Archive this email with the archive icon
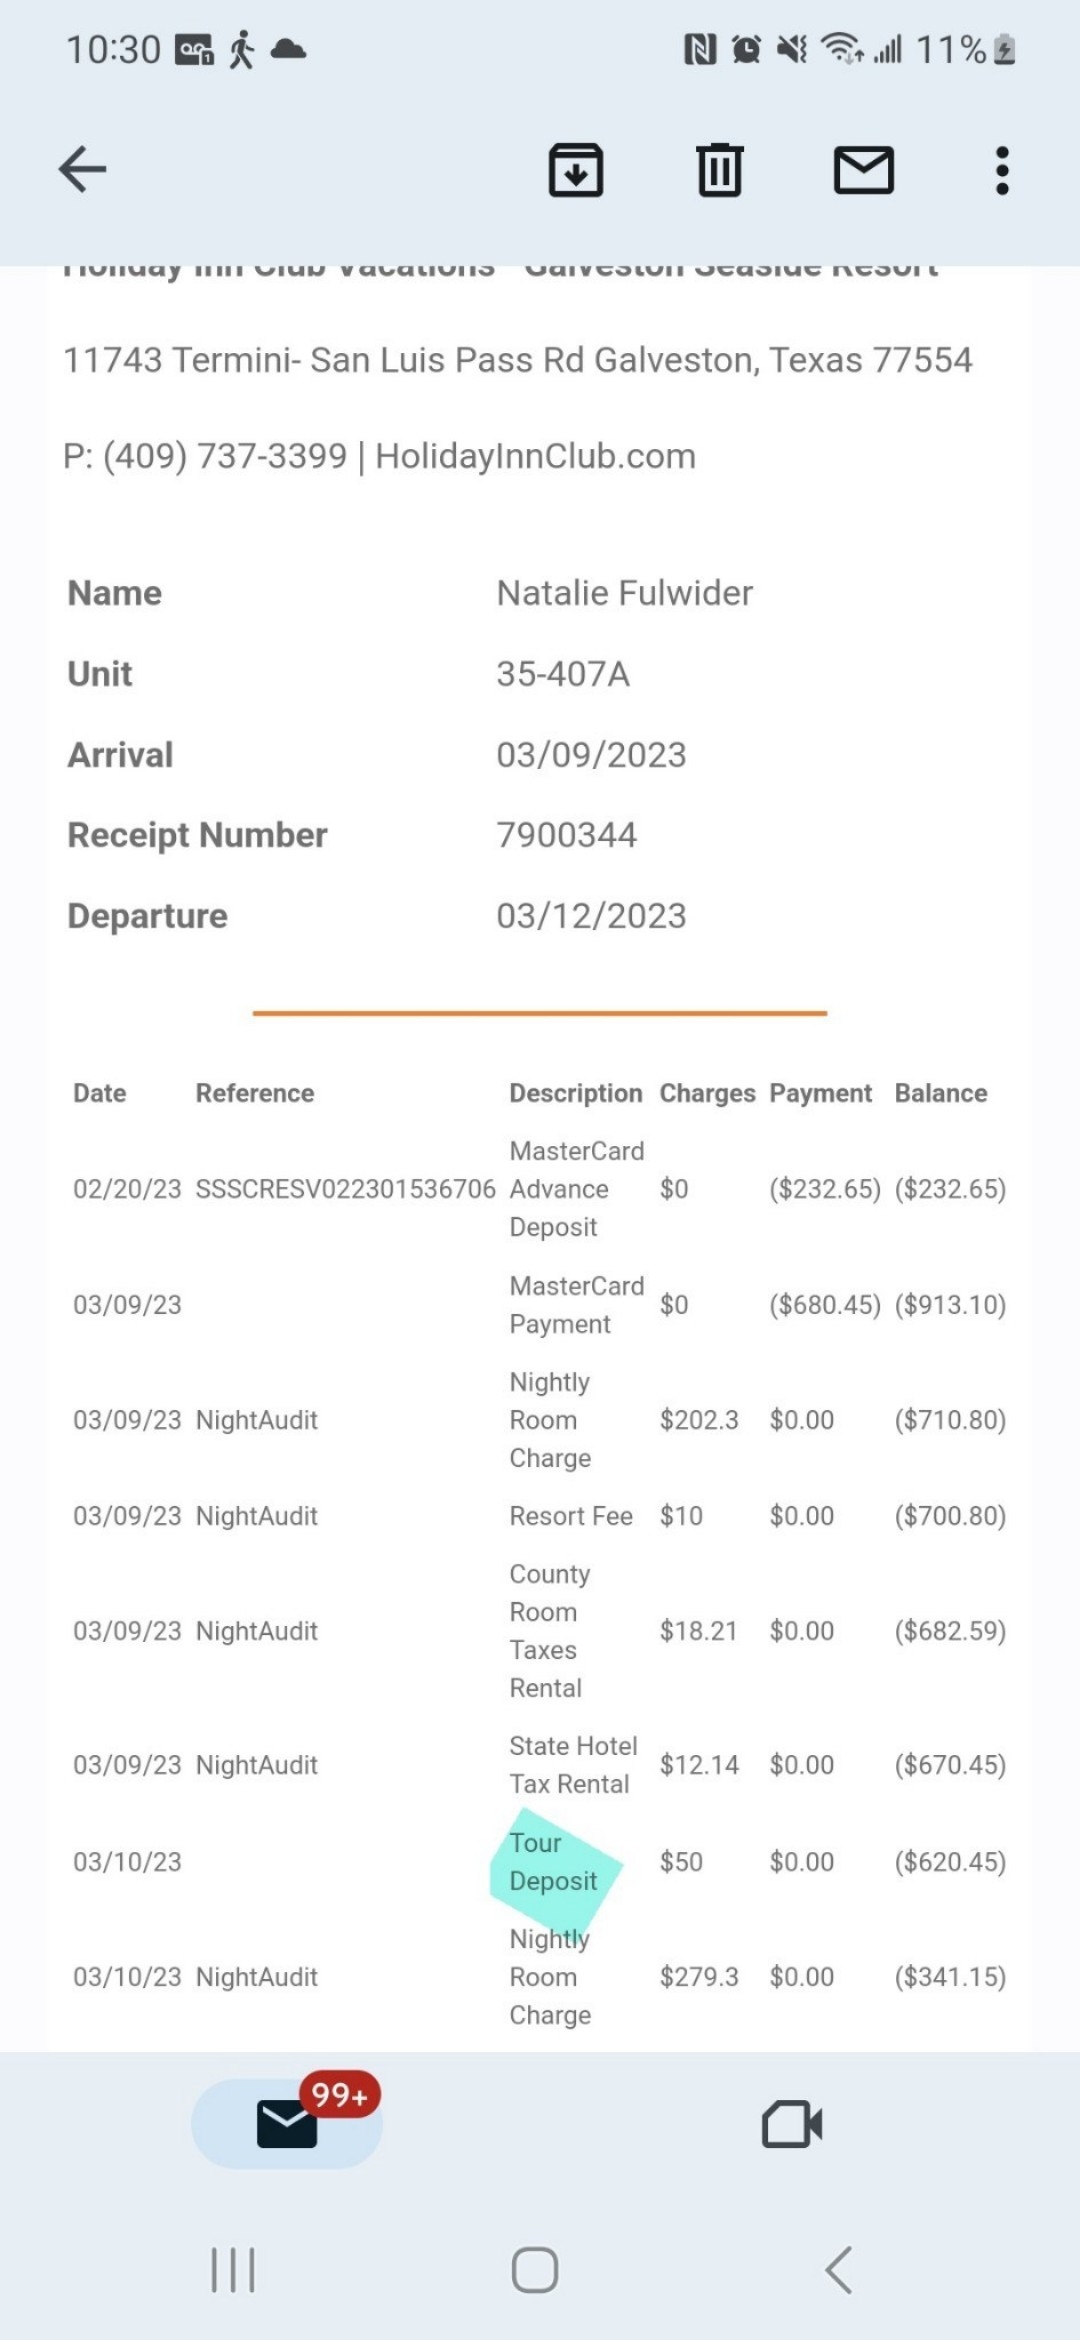Image resolution: width=1080 pixels, height=2340 pixels. pos(576,169)
